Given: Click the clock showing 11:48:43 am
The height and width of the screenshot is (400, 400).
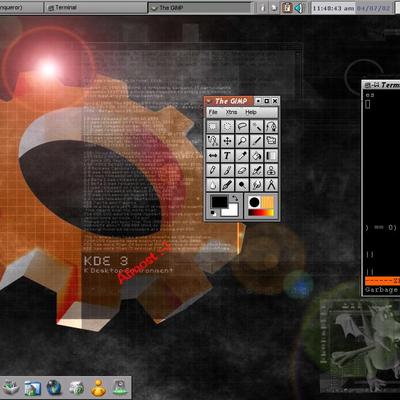Looking at the screenshot, I should 334,8.
